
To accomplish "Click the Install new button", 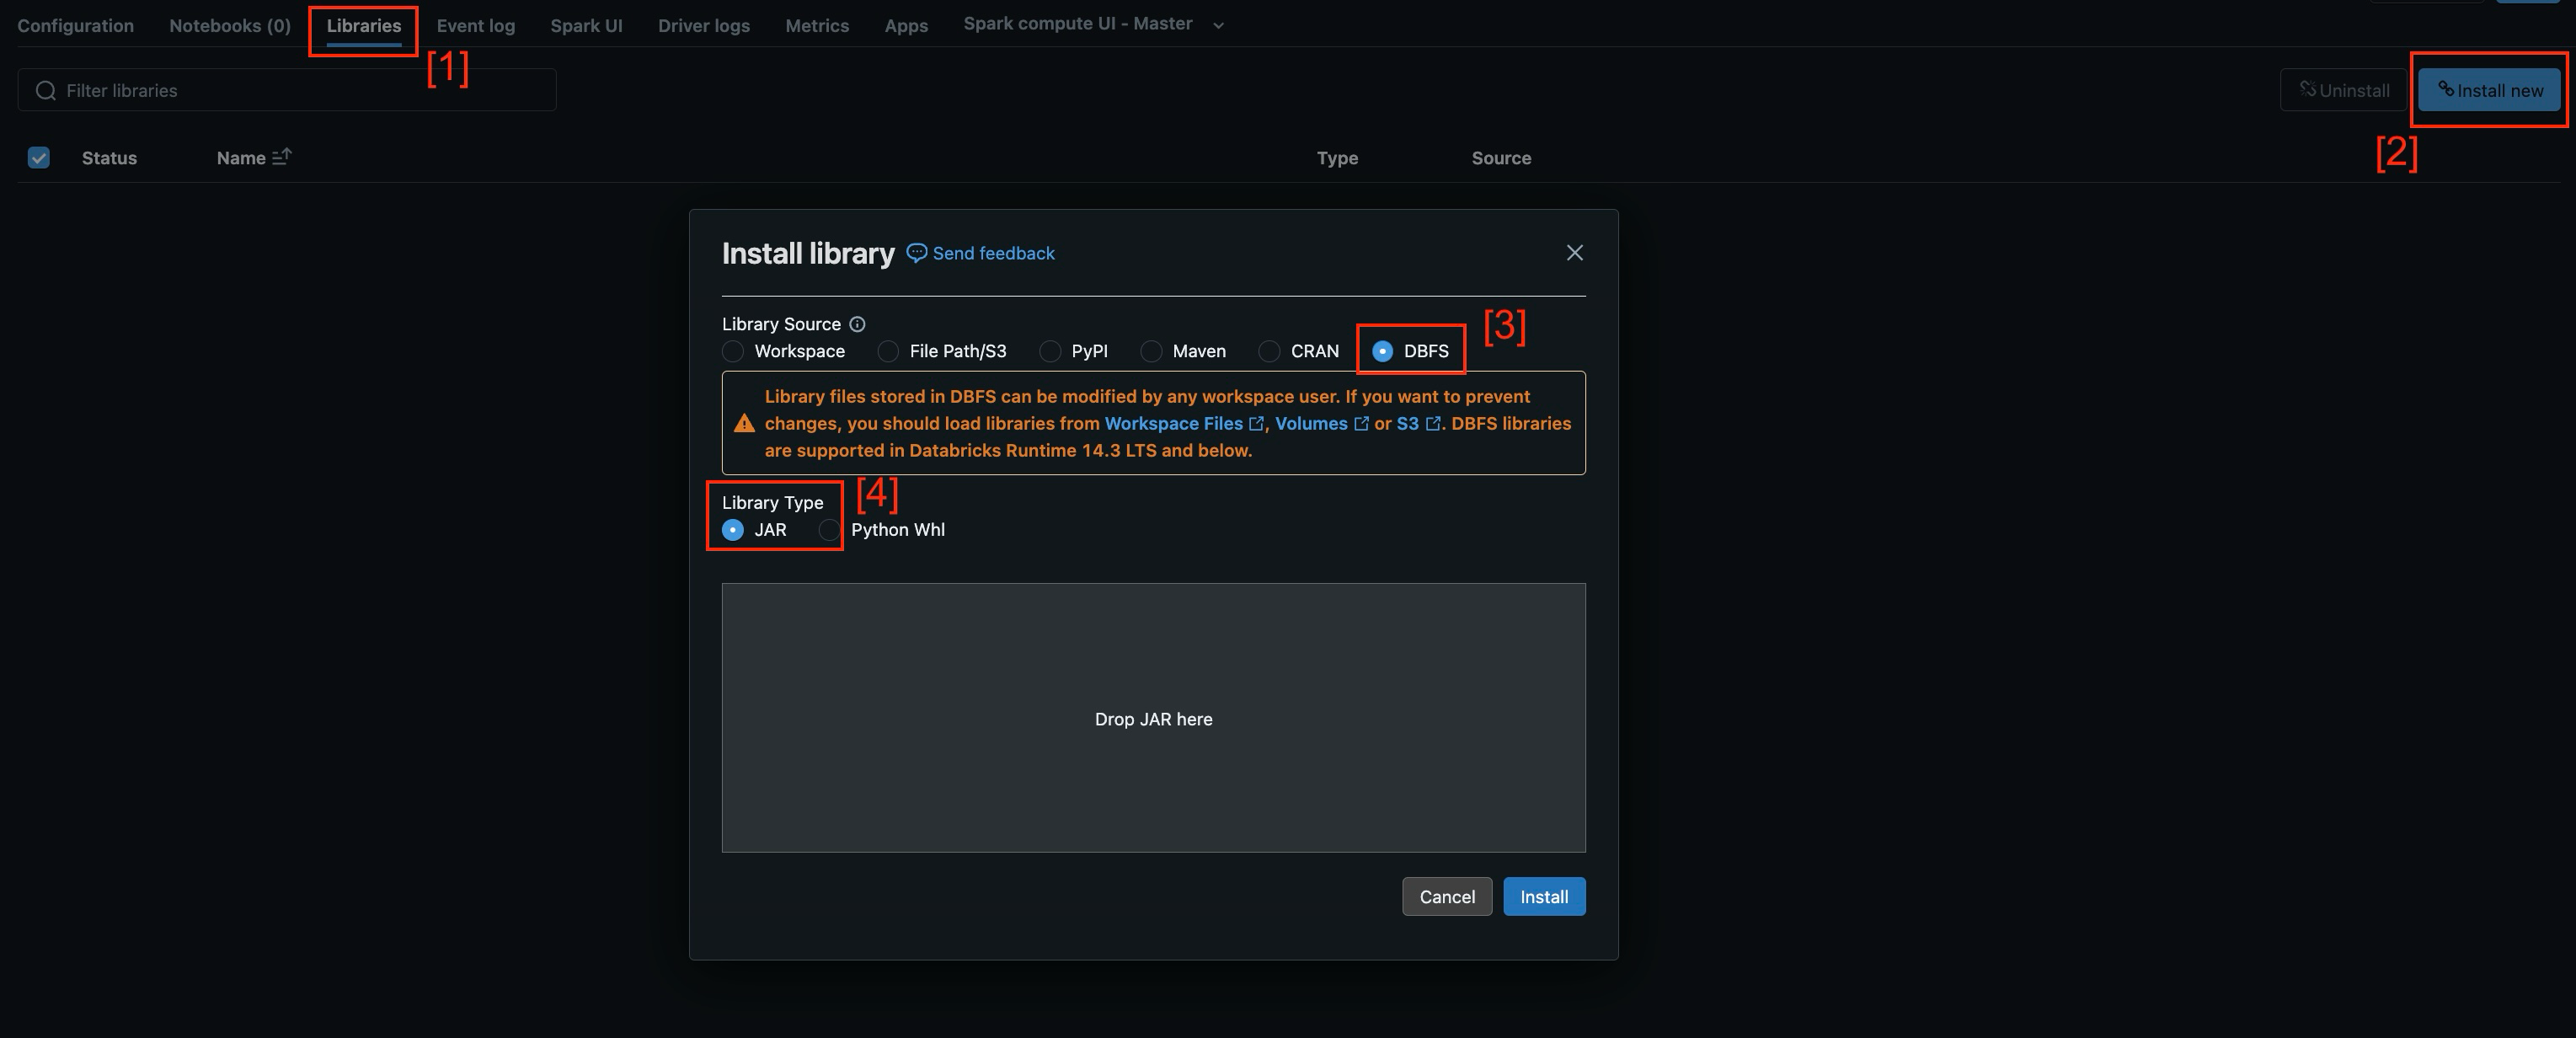I will (x=2489, y=89).
